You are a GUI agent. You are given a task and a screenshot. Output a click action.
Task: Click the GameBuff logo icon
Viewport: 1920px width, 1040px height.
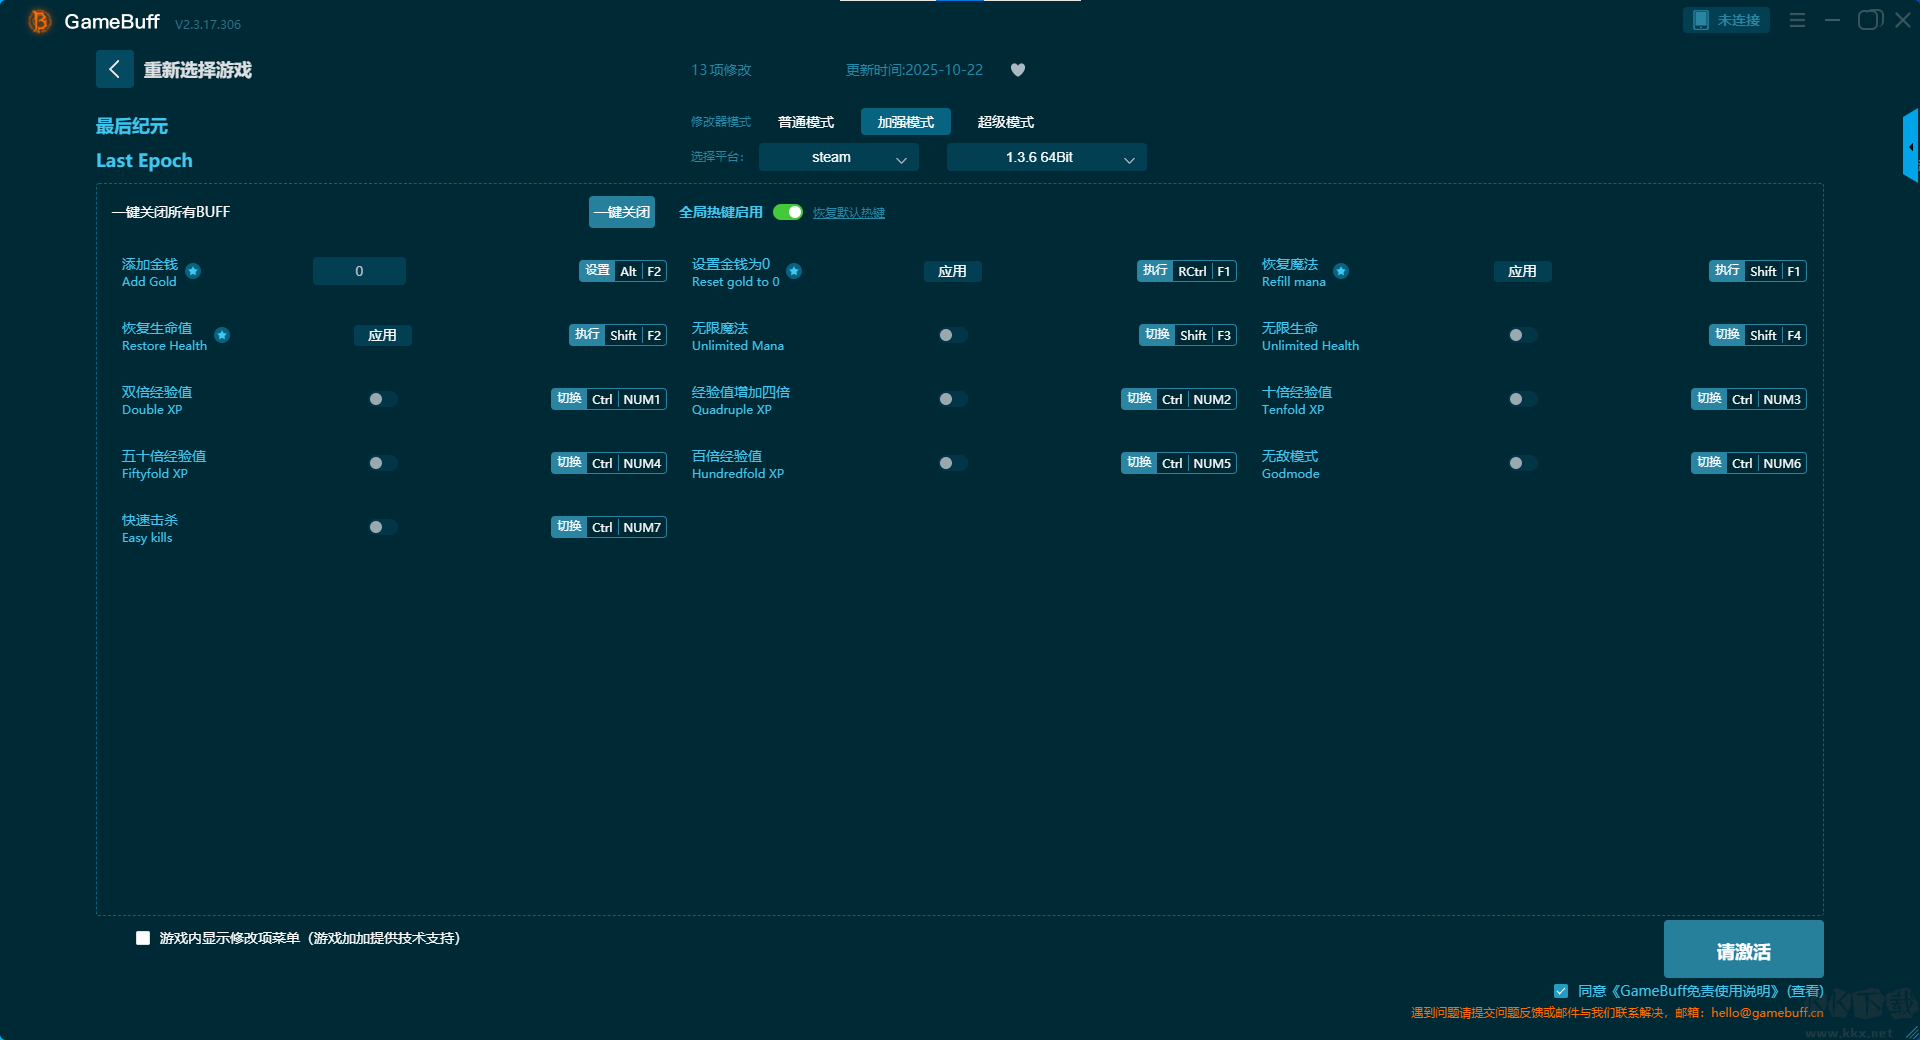tap(39, 21)
